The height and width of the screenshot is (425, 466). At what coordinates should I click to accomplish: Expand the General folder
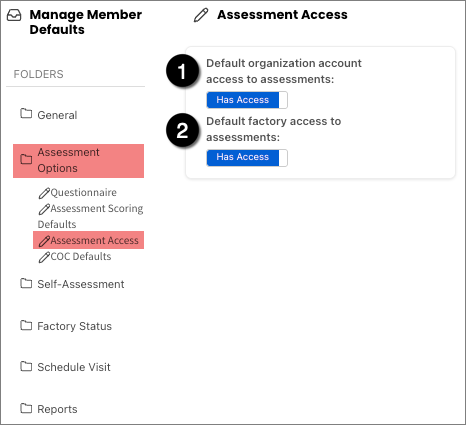pyautogui.click(x=57, y=115)
